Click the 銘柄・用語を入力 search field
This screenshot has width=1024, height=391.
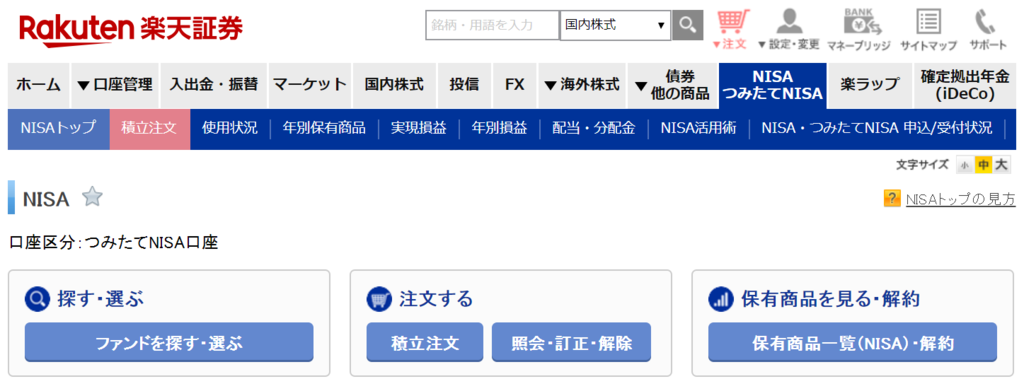(492, 25)
